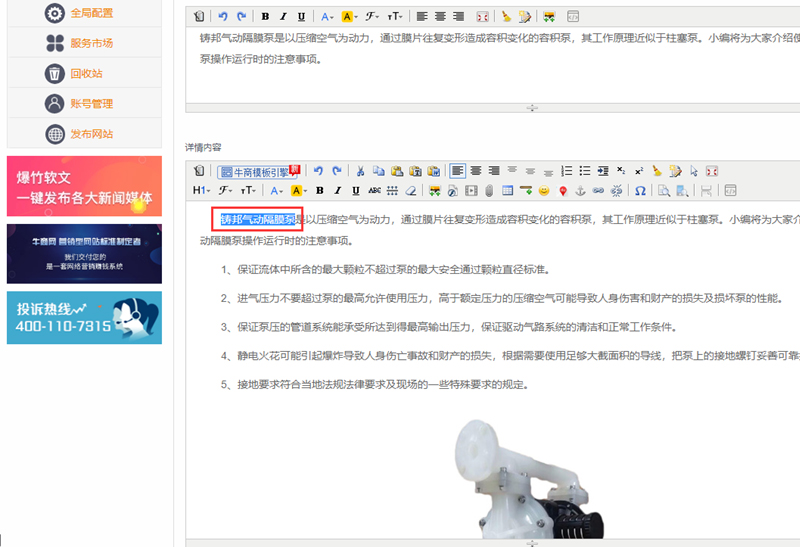The image size is (800, 547).
Task: Toggle center align in detail editor
Action: (476, 171)
